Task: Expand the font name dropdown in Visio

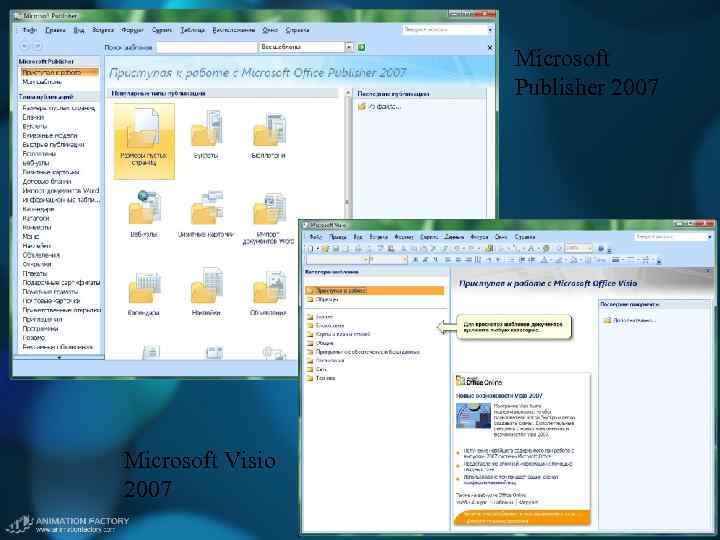Action: click(x=366, y=260)
